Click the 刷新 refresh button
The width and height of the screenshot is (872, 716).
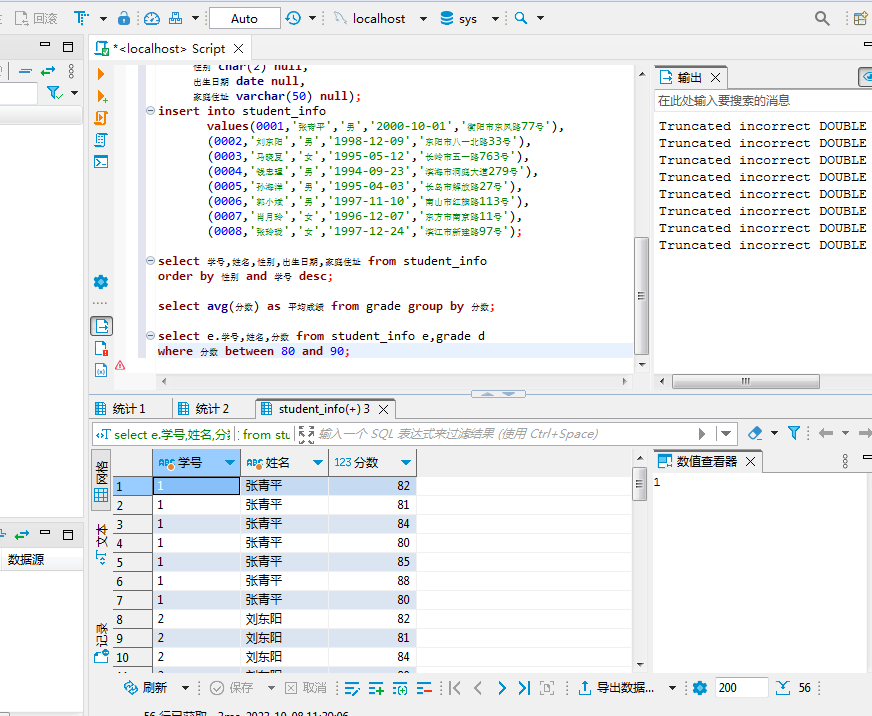[145, 688]
